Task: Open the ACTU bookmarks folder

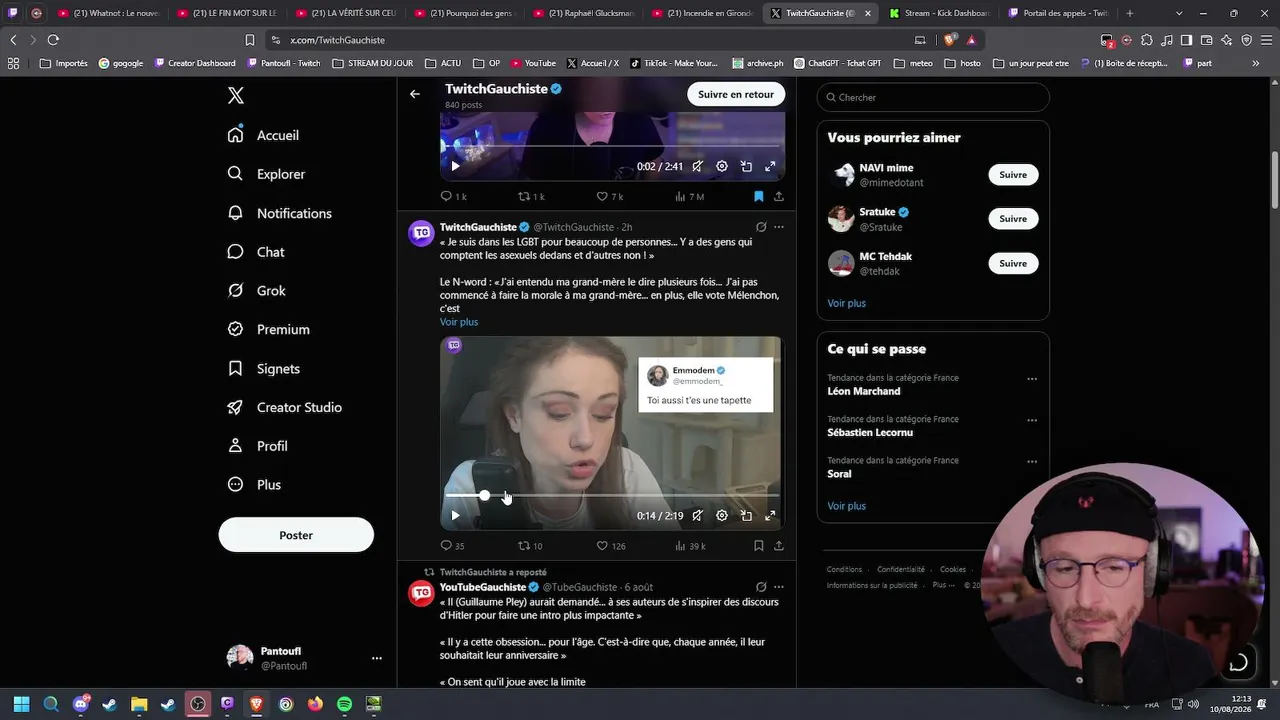Action: pyautogui.click(x=443, y=63)
